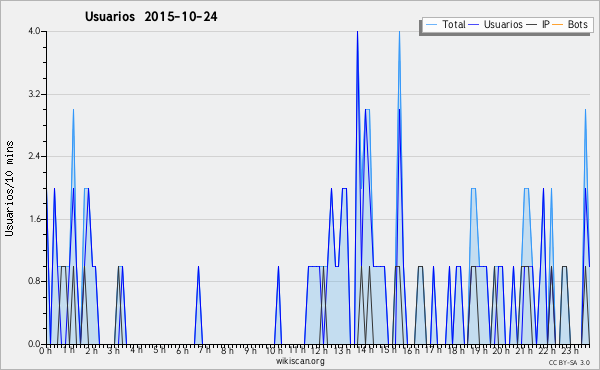Click the '23 h' x-axis label
Image resolution: width=600 pixels, height=370 pixels.
point(570,350)
